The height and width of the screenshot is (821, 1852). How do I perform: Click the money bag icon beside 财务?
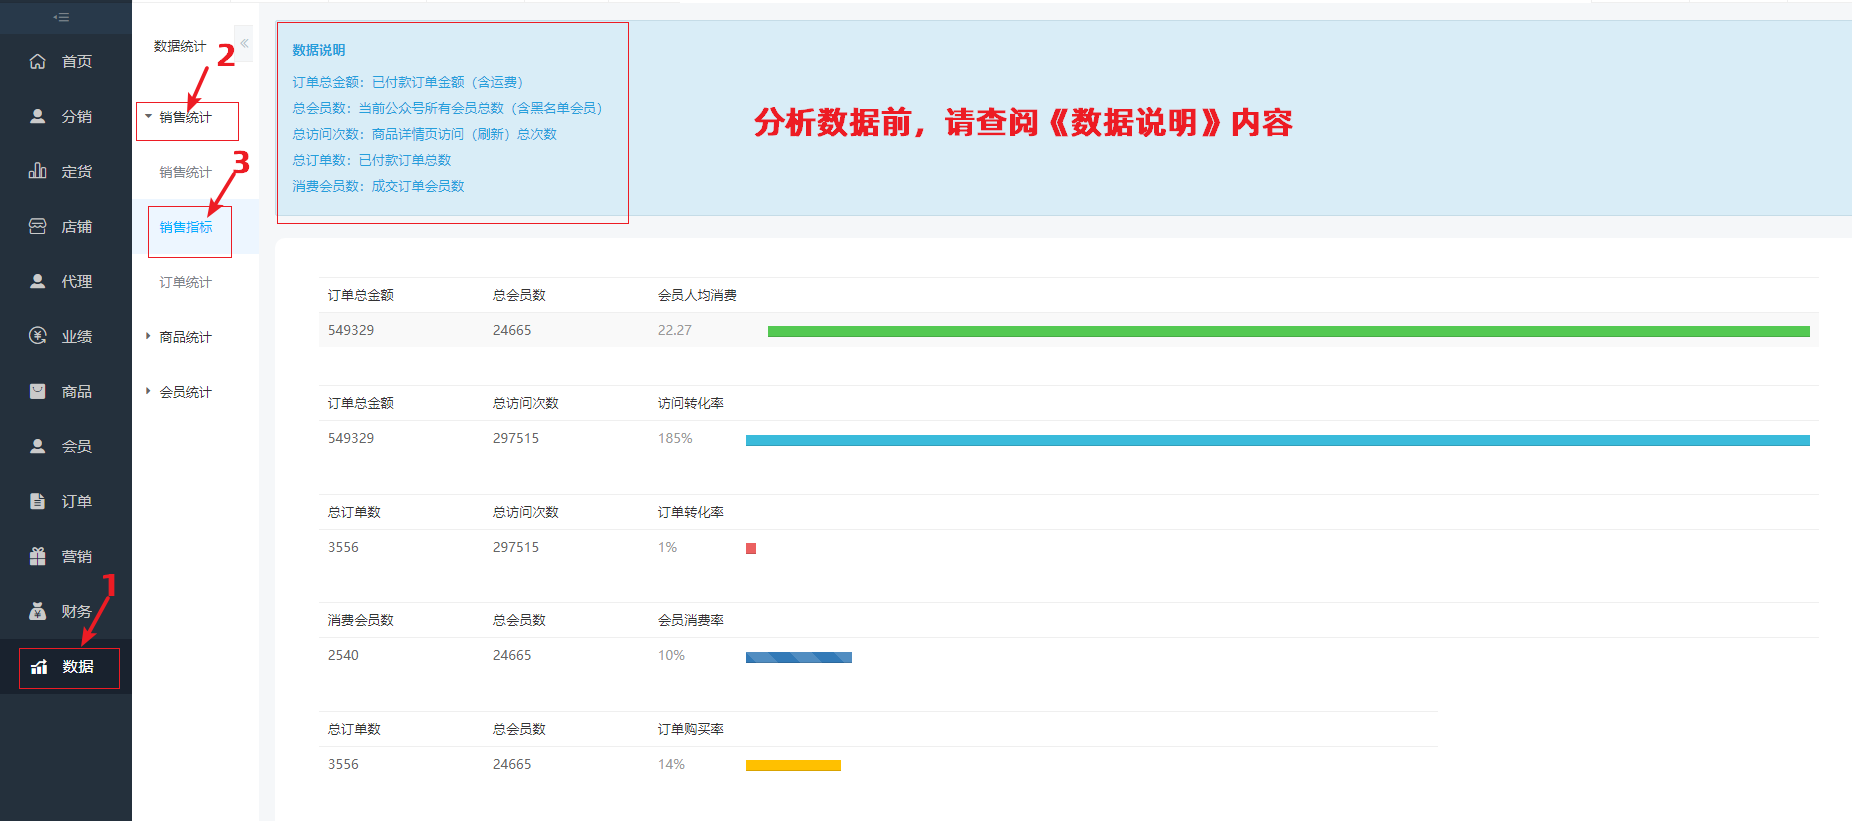37,611
